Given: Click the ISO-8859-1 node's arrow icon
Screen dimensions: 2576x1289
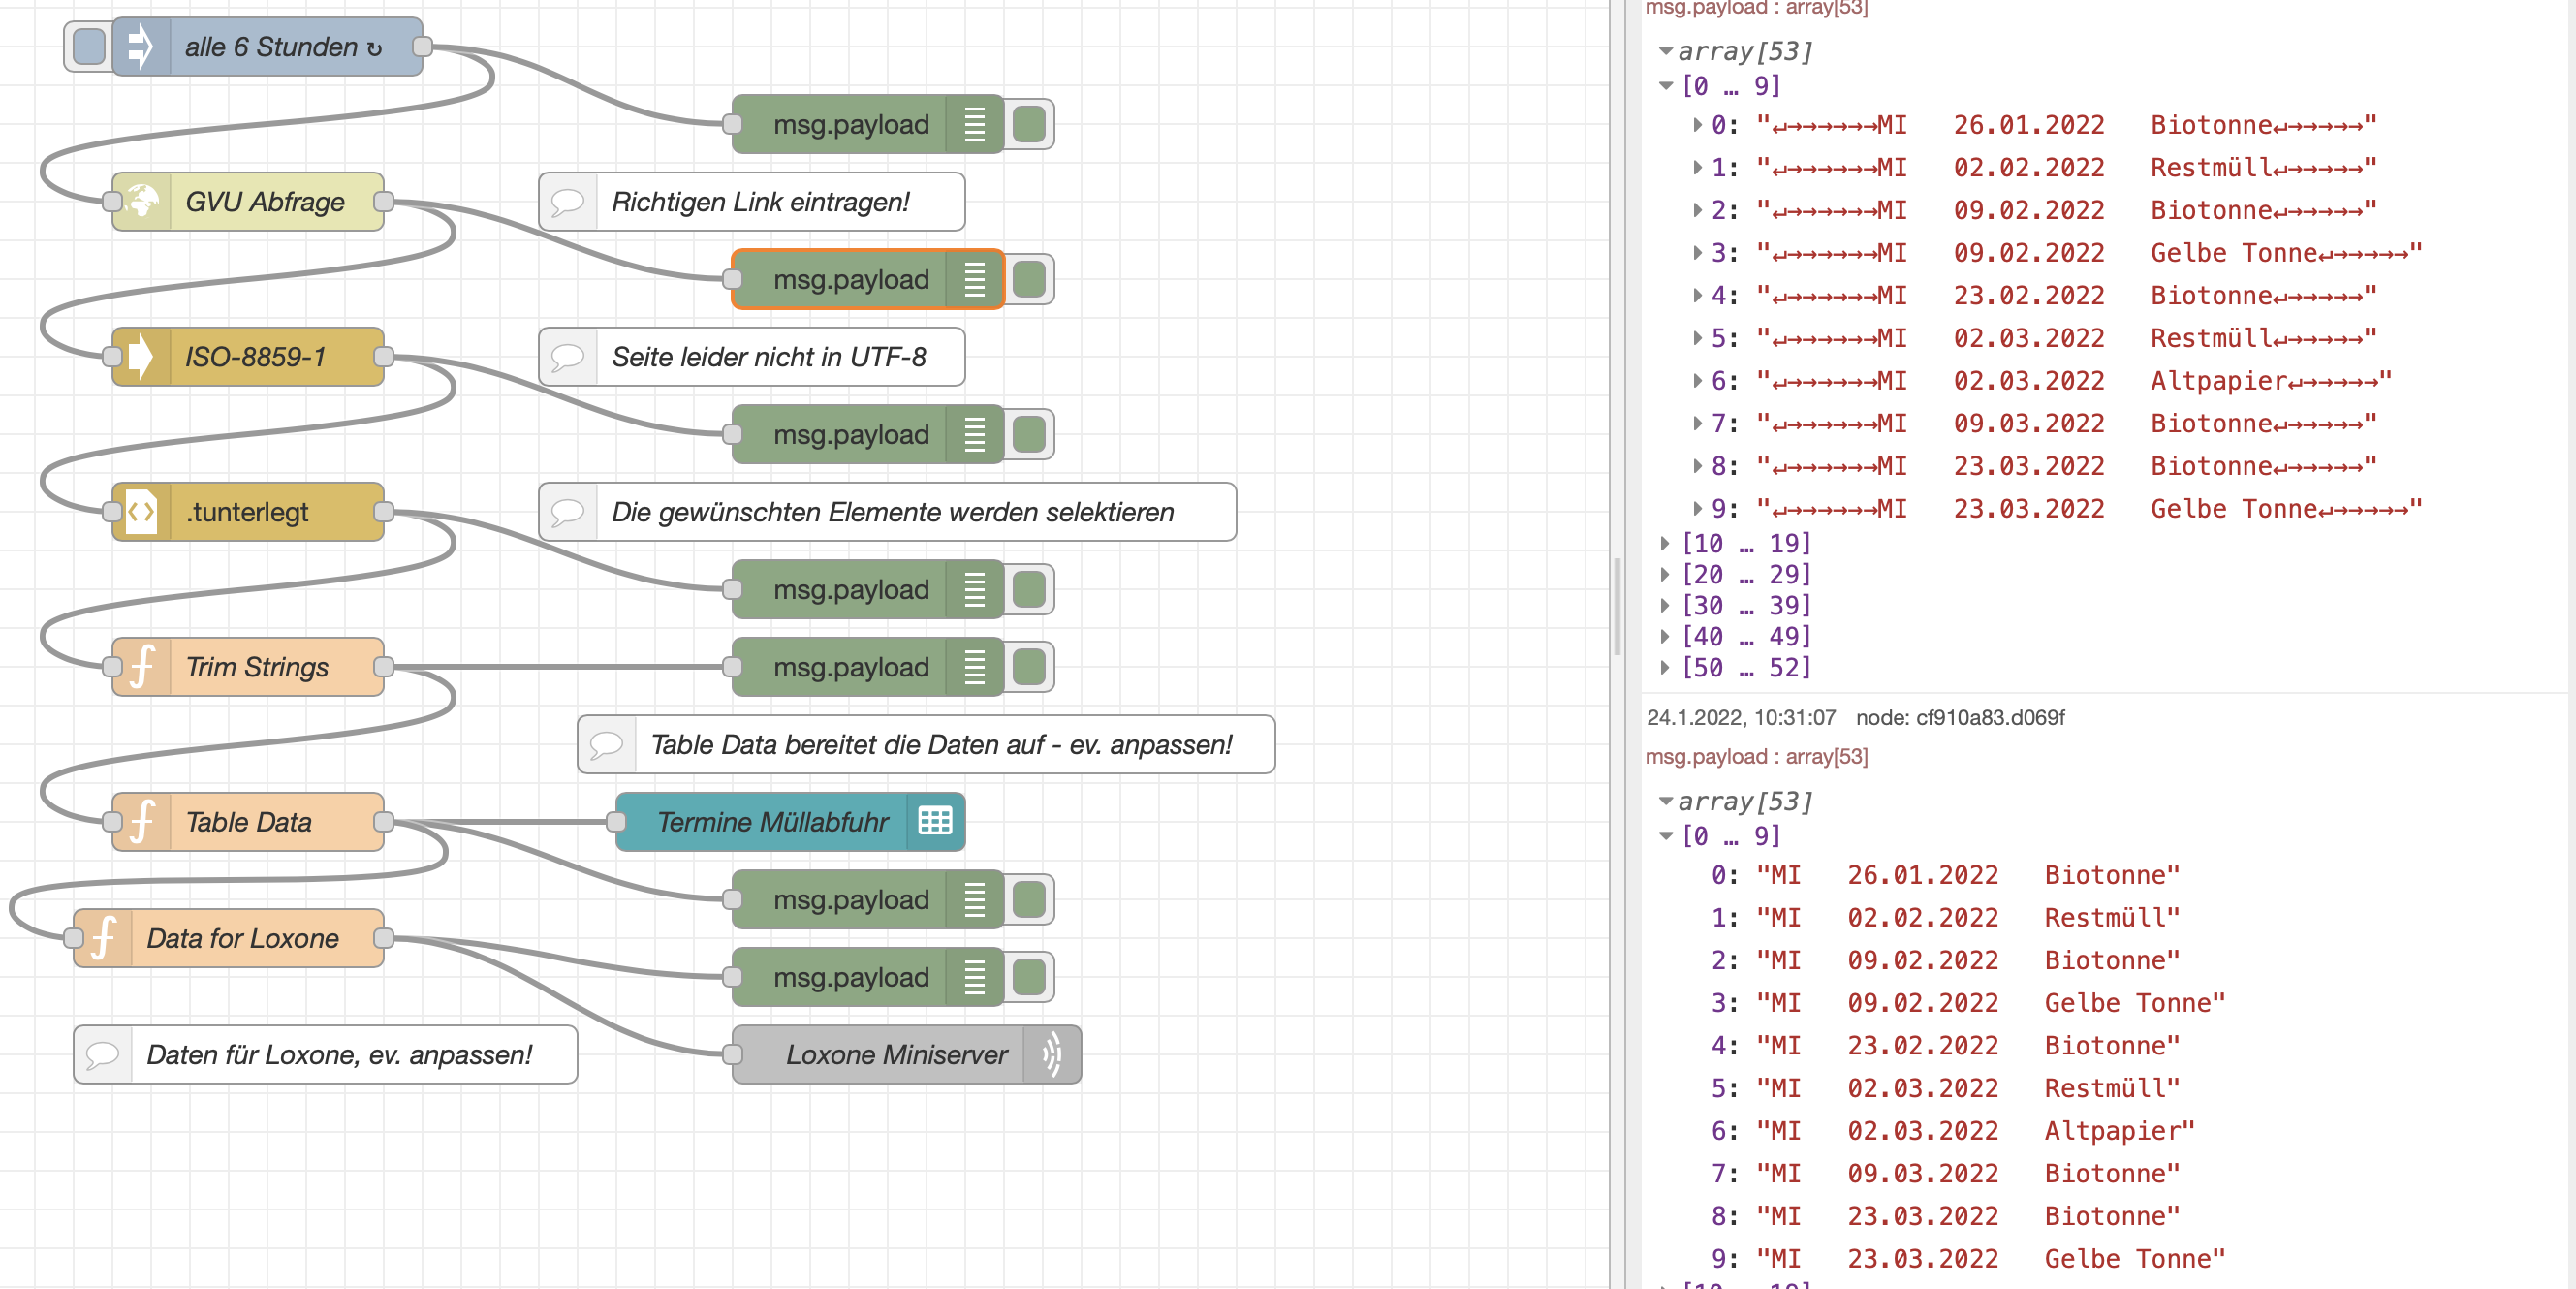Looking at the screenshot, I should tap(141, 357).
